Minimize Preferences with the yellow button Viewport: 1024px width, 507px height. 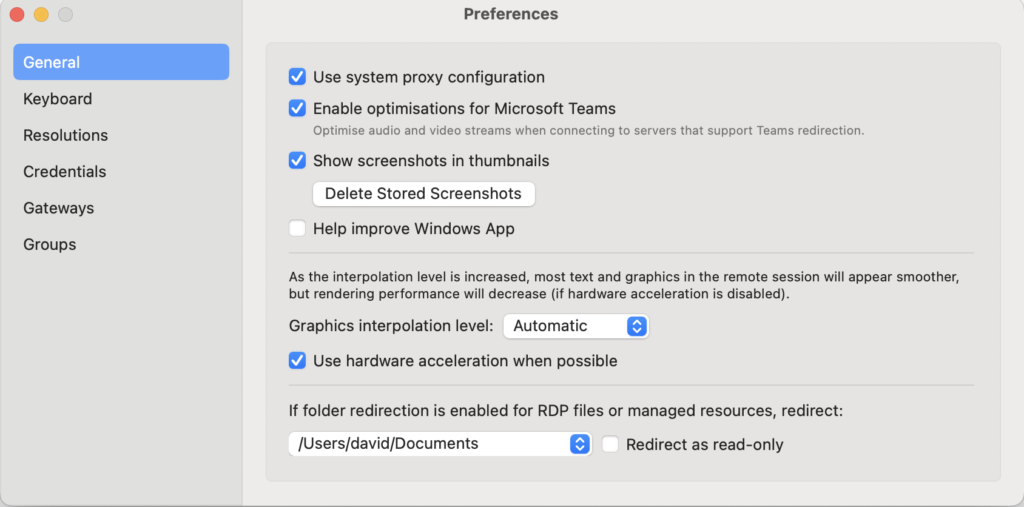41,14
